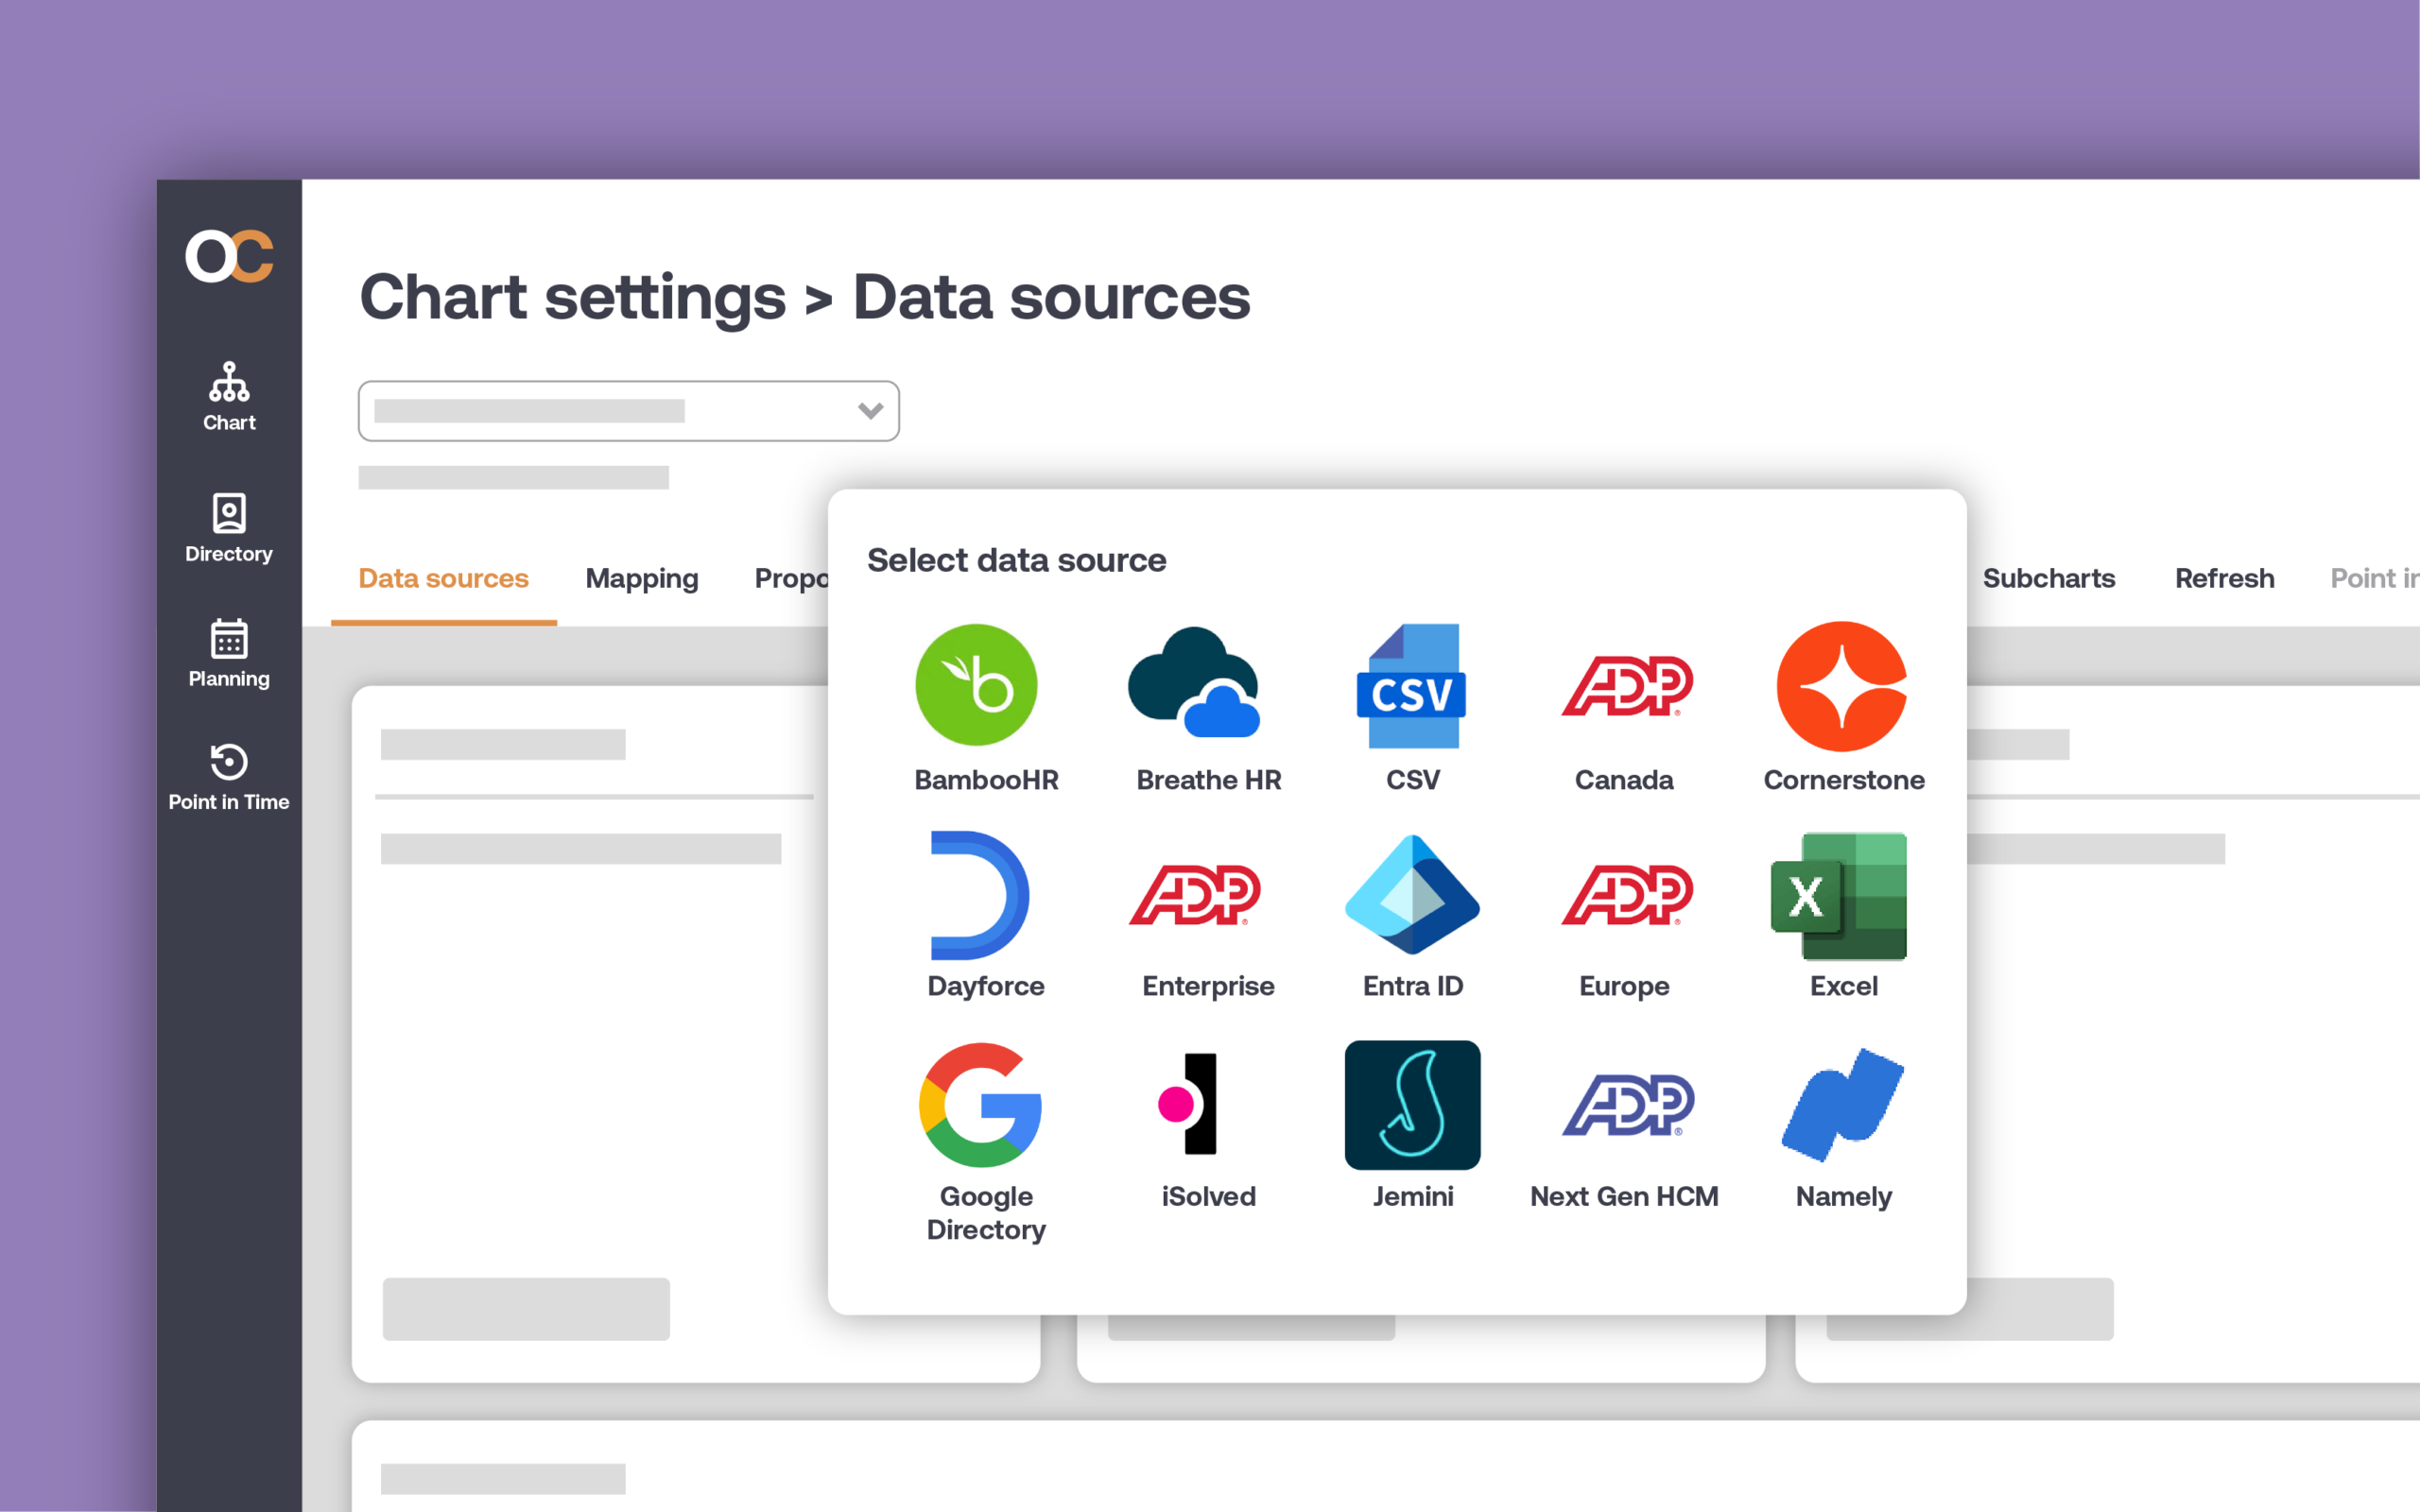
Task: Choose the Dayforce logo
Action: [x=978, y=896]
